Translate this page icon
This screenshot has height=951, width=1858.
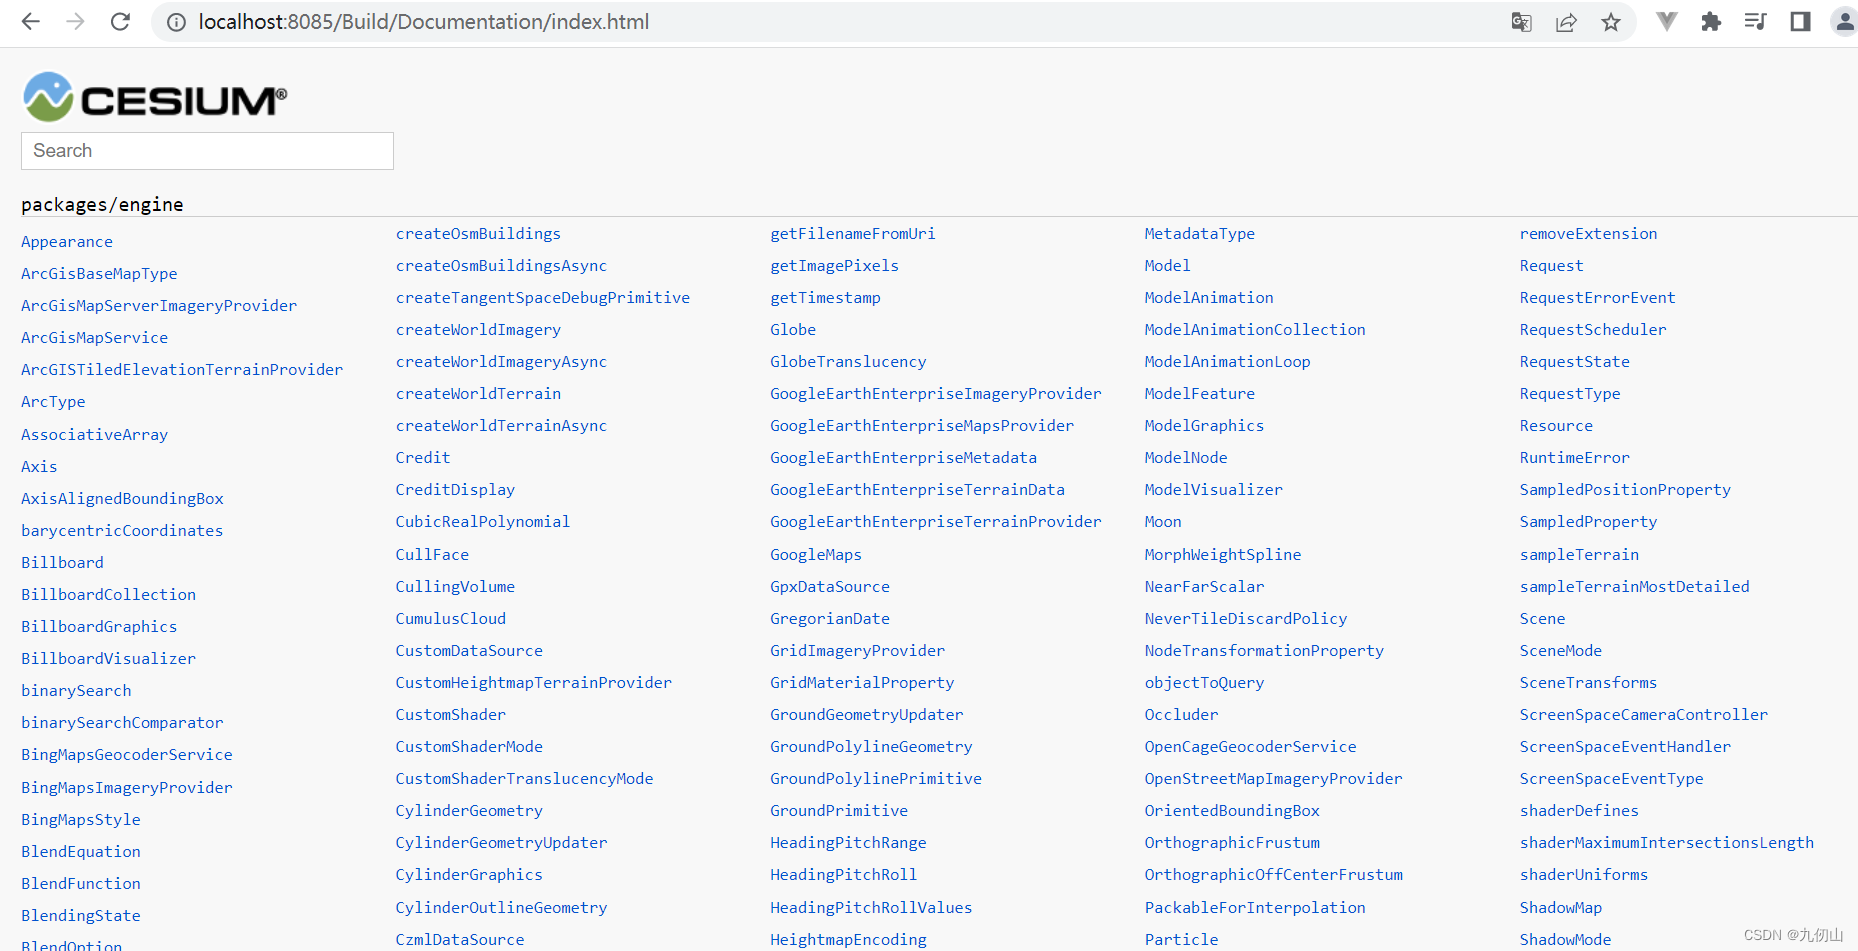point(1521,22)
